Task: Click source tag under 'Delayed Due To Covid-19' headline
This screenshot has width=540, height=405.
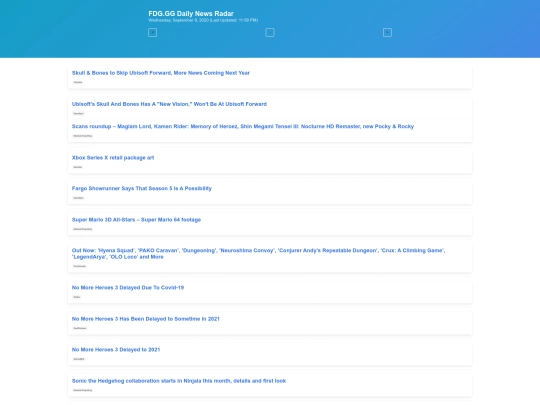Action: point(76,297)
